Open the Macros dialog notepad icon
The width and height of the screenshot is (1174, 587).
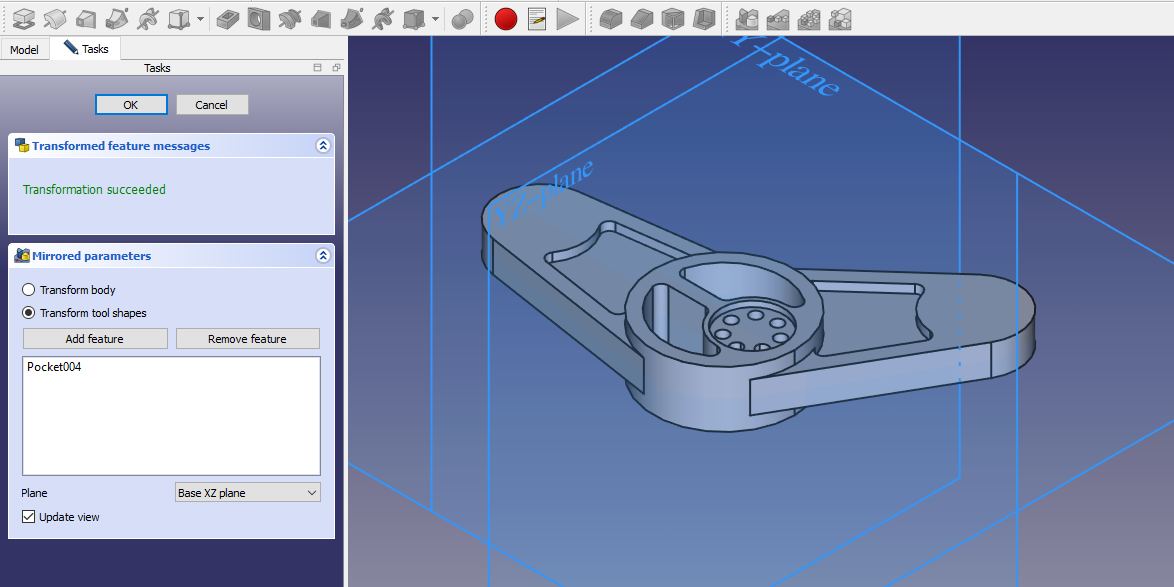point(537,18)
